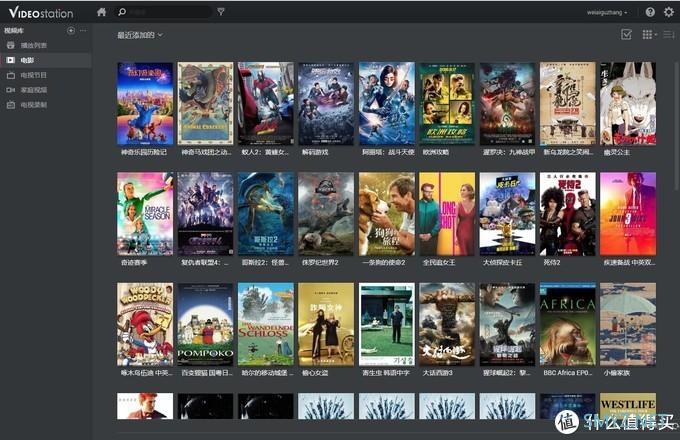Open the 电视节目 library
The height and width of the screenshot is (440, 680).
coord(46,75)
